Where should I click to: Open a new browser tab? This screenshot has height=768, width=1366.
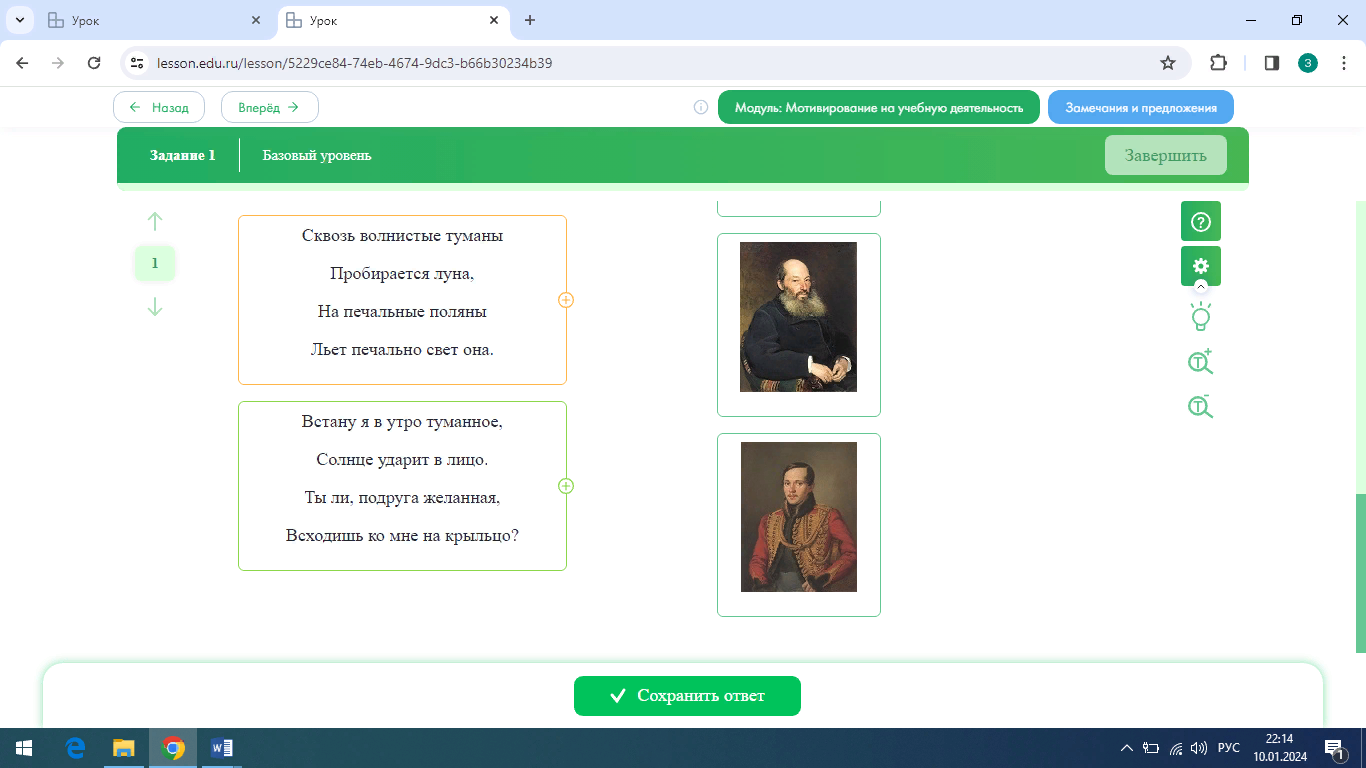530,20
